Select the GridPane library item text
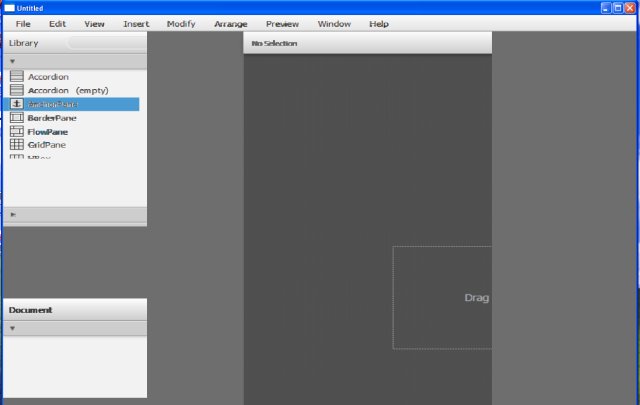 coord(47,145)
